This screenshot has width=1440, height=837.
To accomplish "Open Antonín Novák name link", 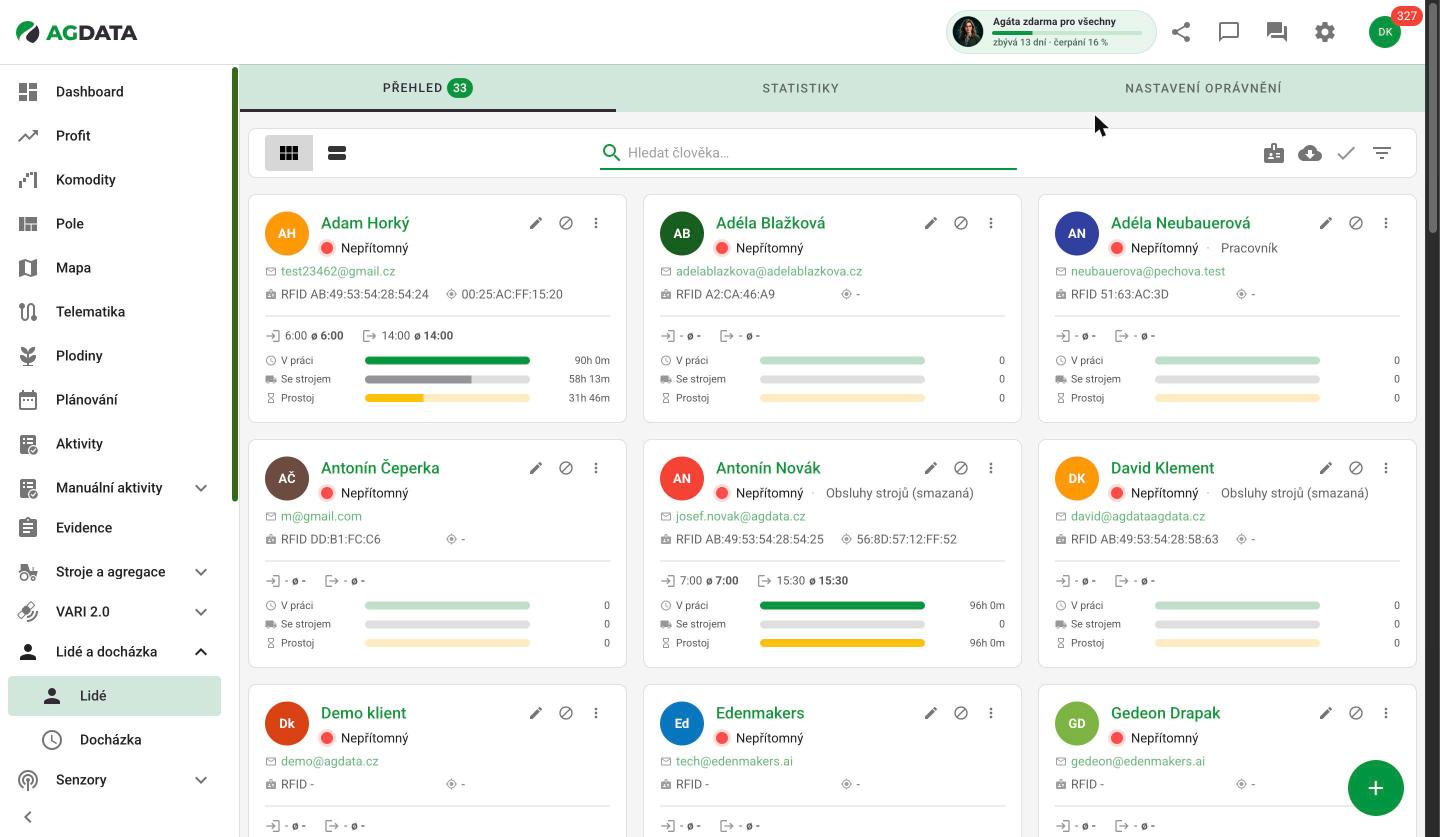I will 768,468.
